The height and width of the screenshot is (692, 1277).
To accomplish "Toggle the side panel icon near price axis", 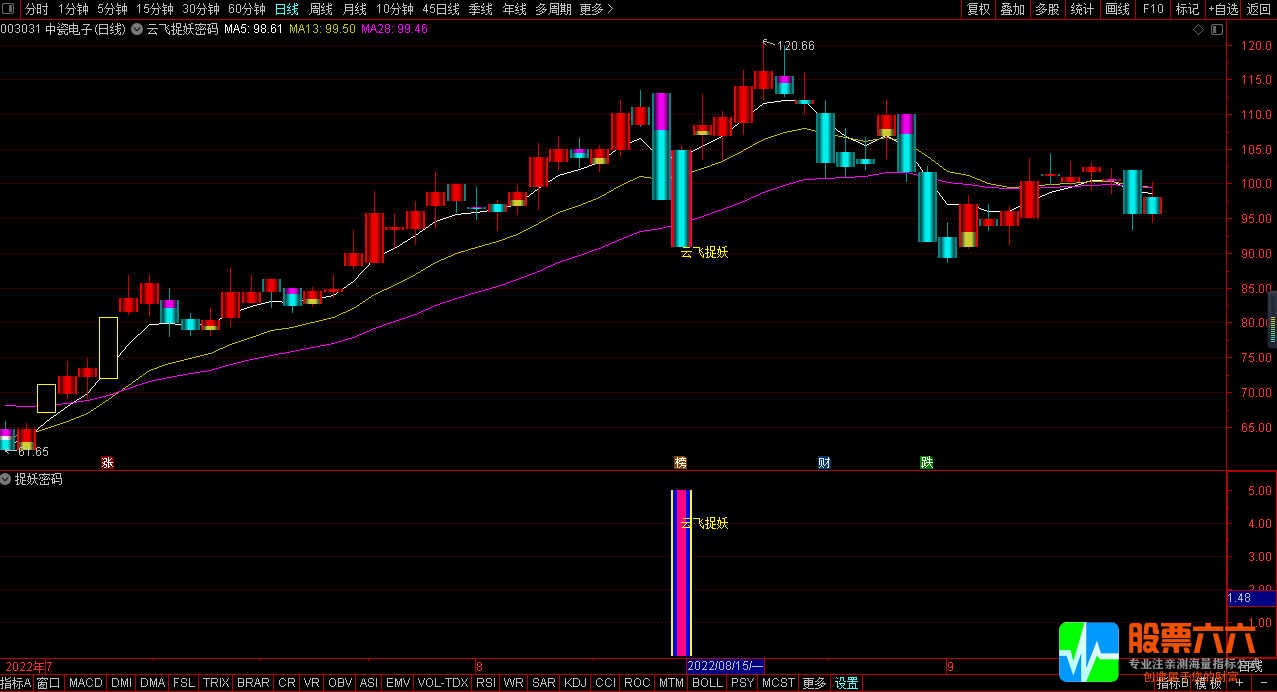I will tap(1216, 30).
